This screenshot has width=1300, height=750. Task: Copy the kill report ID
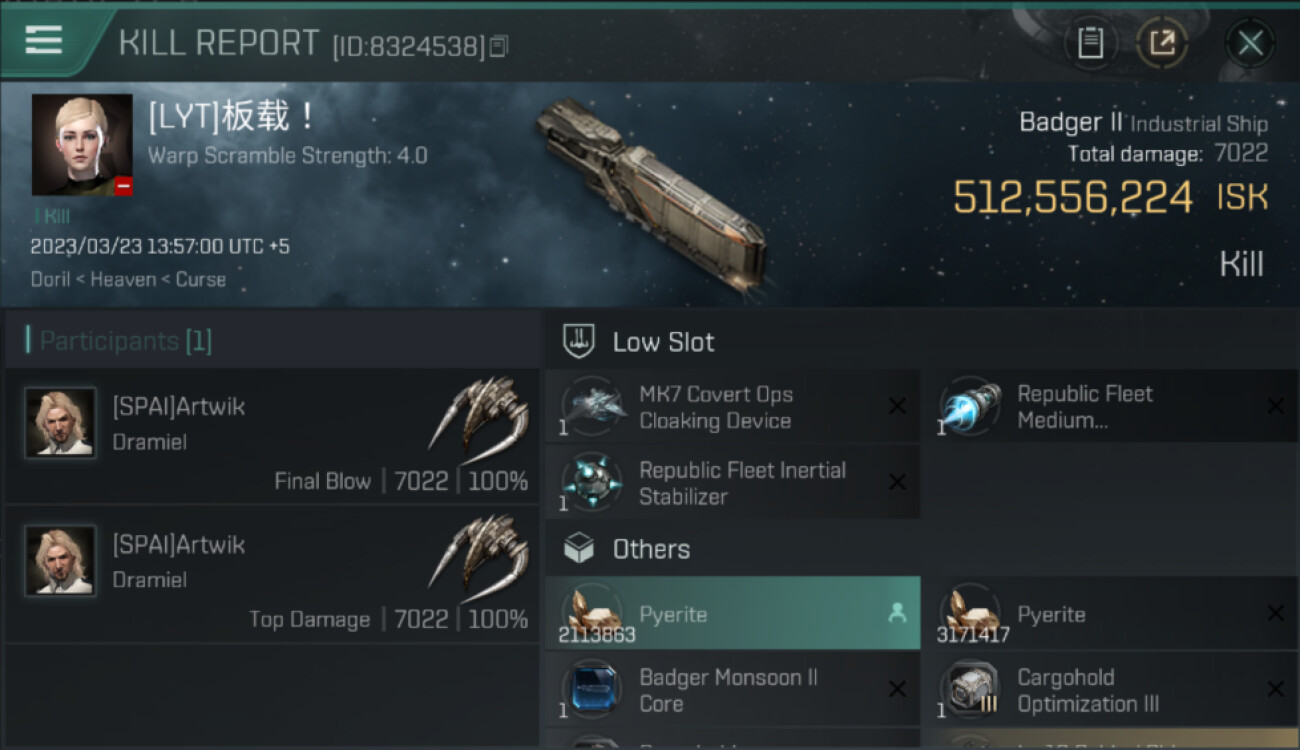tap(499, 46)
